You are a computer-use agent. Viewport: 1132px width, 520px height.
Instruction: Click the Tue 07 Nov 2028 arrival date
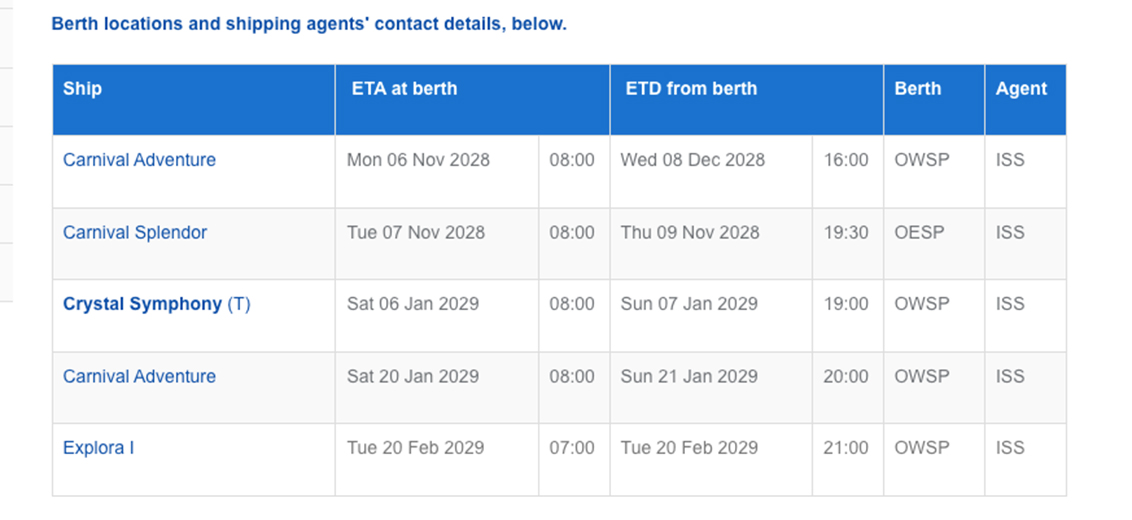(x=415, y=232)
